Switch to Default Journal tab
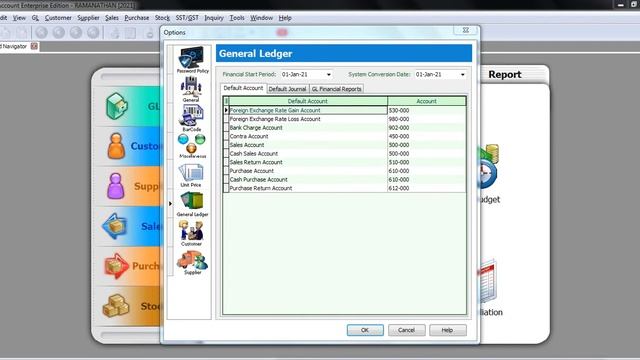 287,89
